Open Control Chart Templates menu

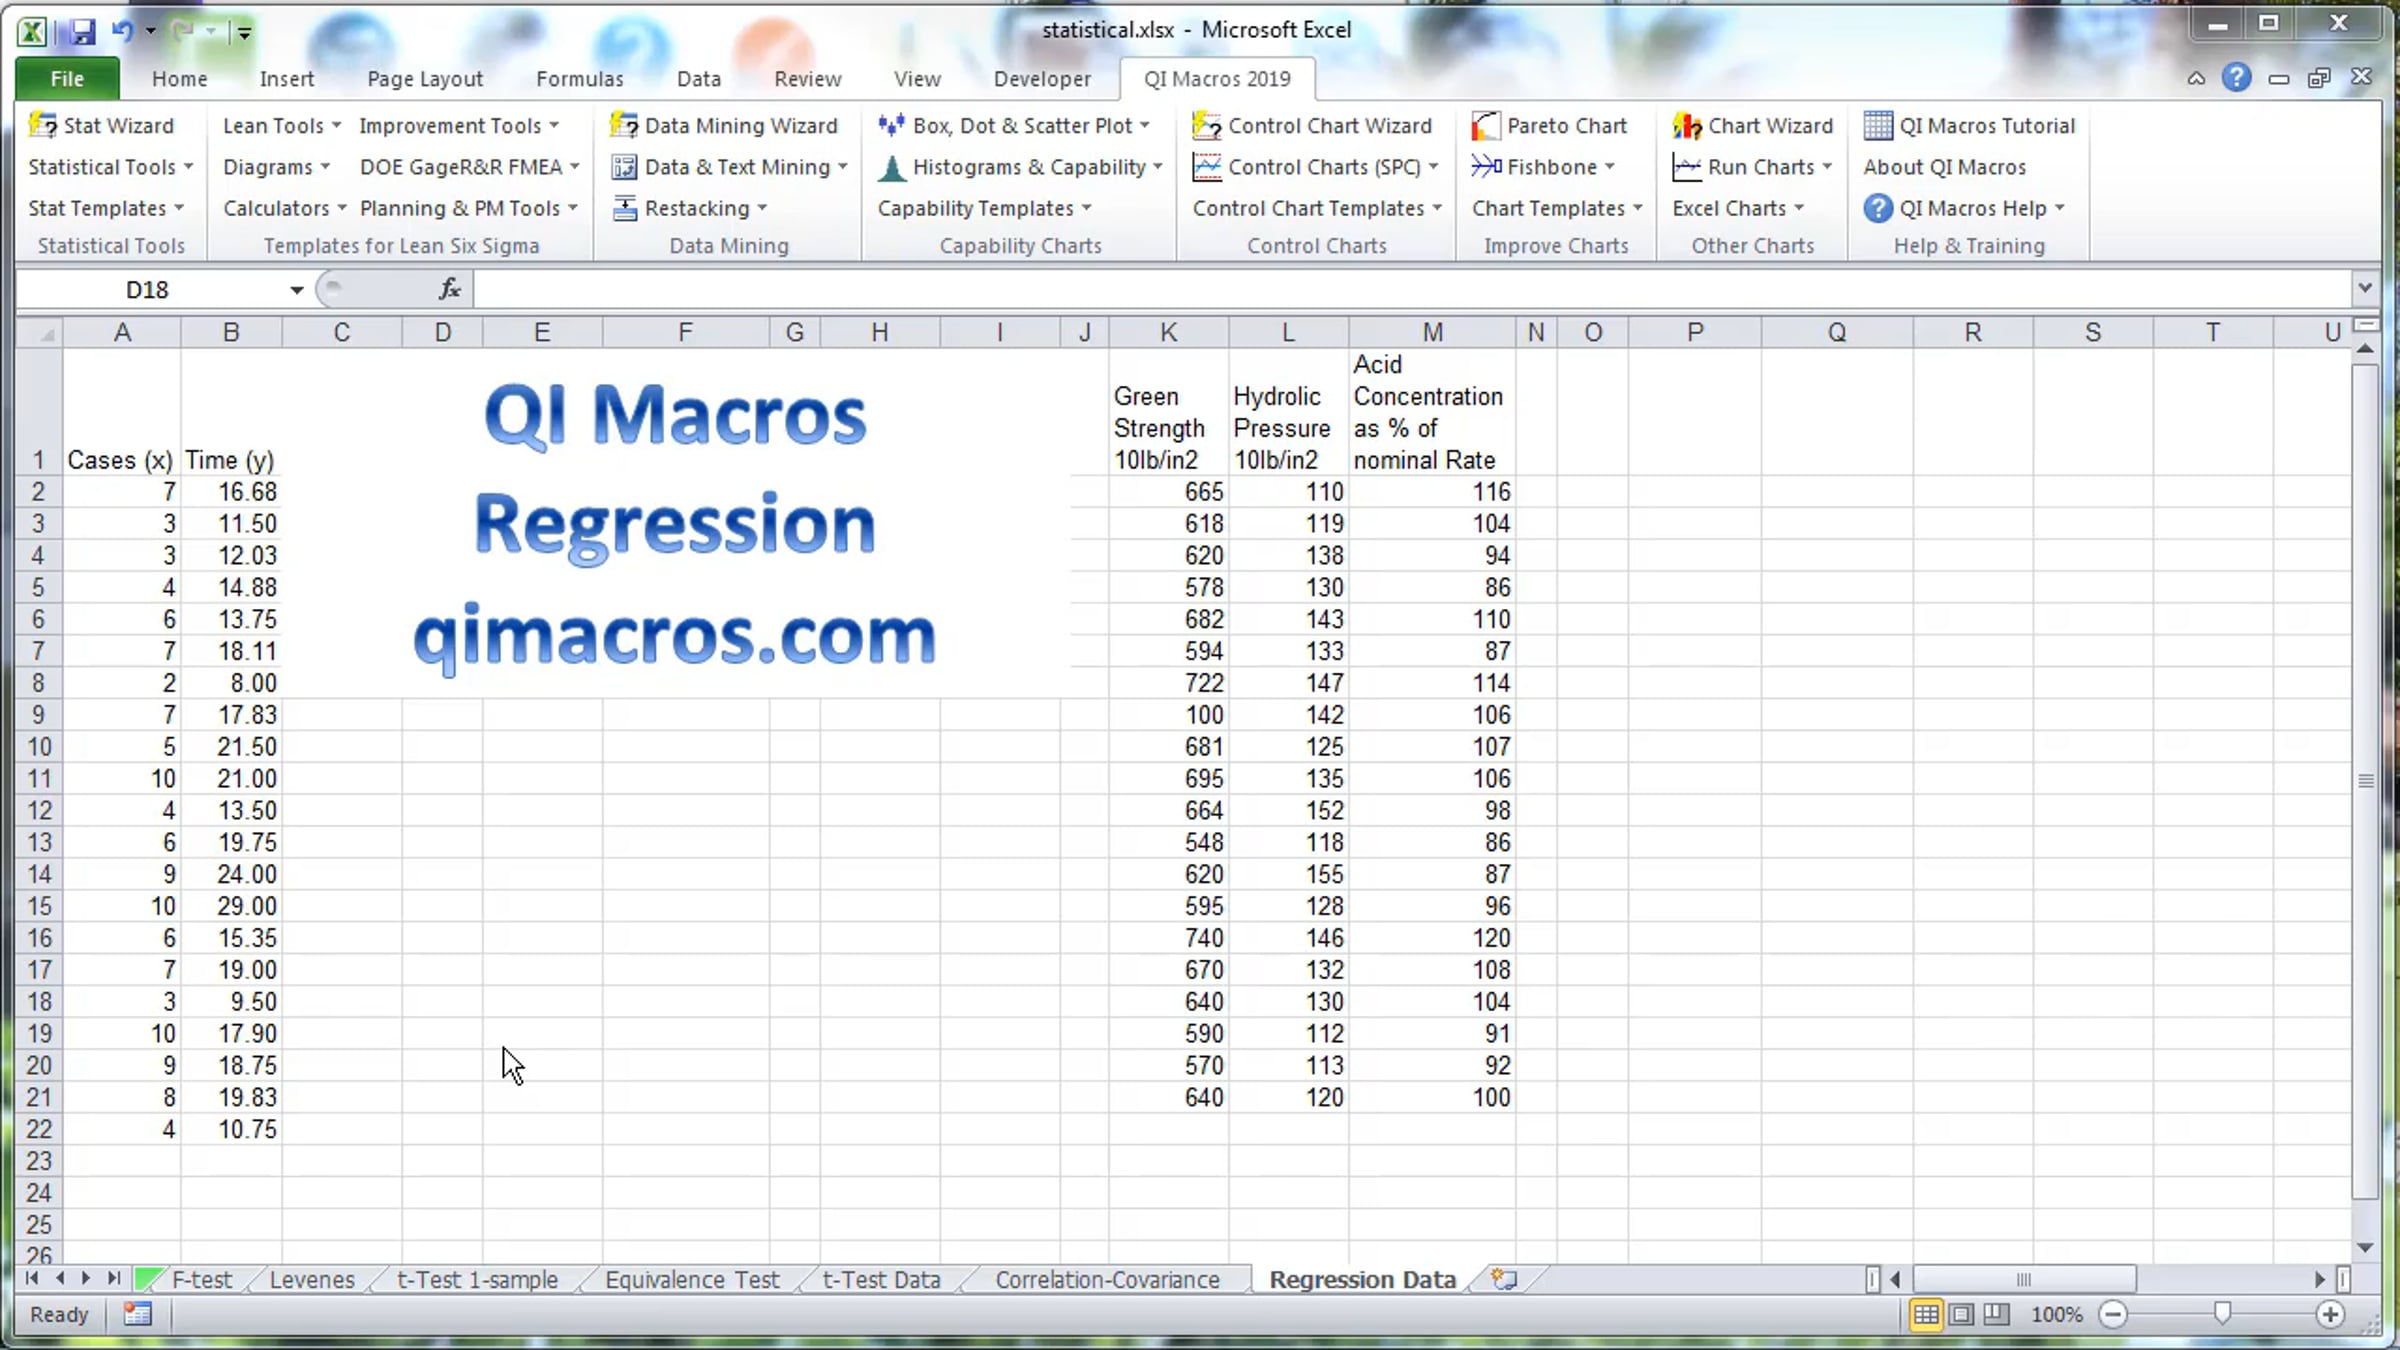pyautogui.click(x=1317, y=208)
